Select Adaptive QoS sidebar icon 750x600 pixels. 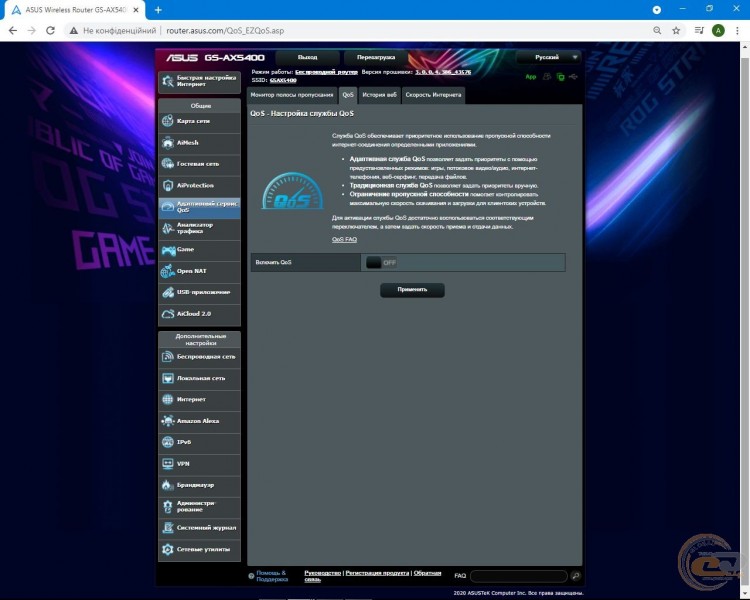pyautogui.click(x=167, y=207)
